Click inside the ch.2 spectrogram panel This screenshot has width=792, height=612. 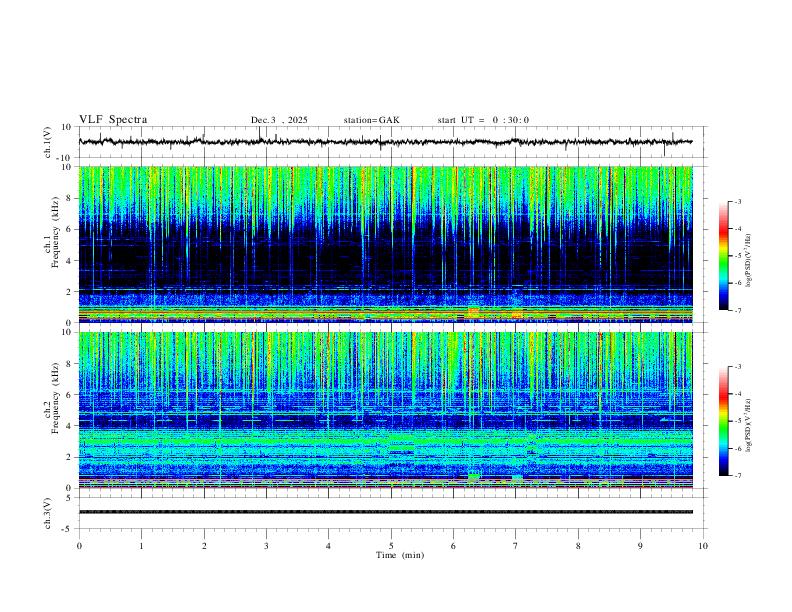point(385,410)
